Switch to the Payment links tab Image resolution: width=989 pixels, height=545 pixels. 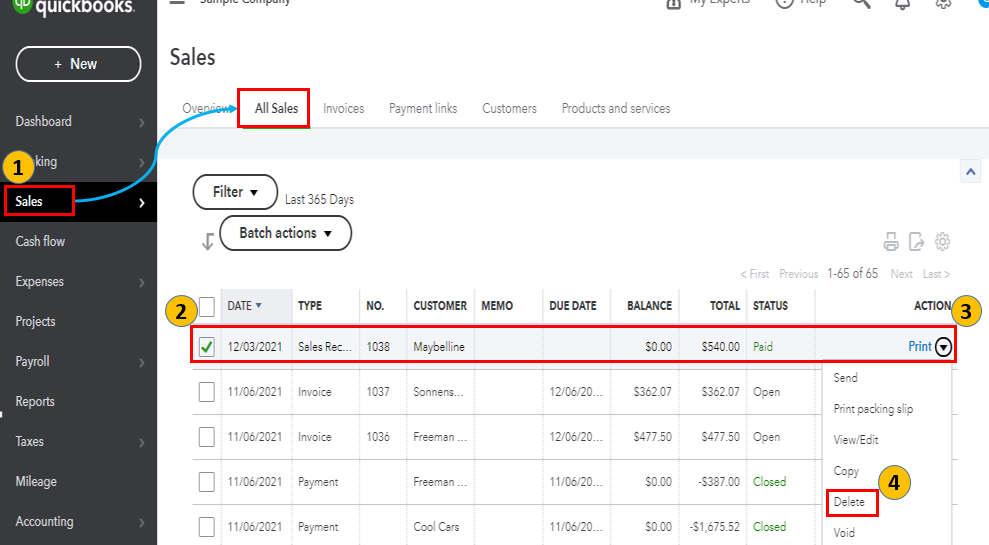423,108
